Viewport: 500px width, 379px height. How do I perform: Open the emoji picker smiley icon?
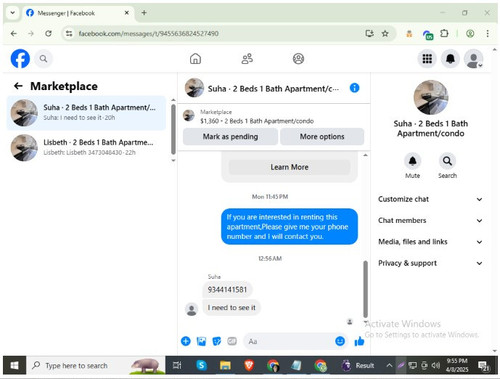click(340, 341)
